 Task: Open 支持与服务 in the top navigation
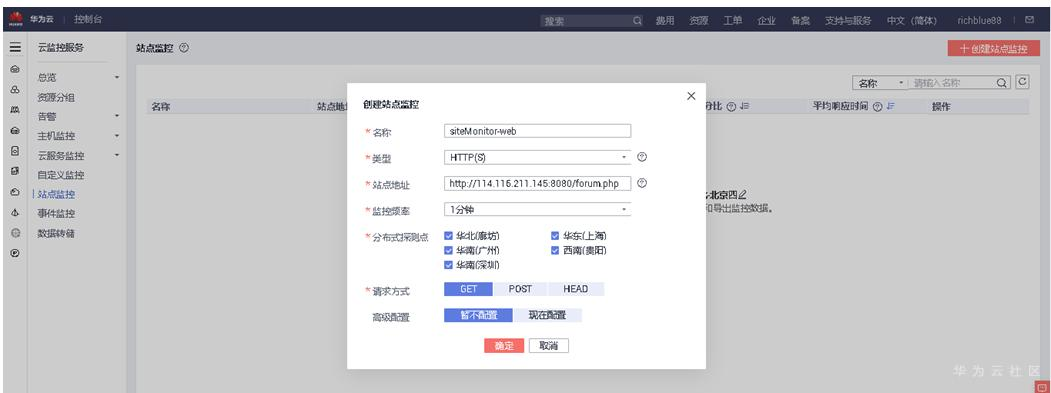point(848,21)
